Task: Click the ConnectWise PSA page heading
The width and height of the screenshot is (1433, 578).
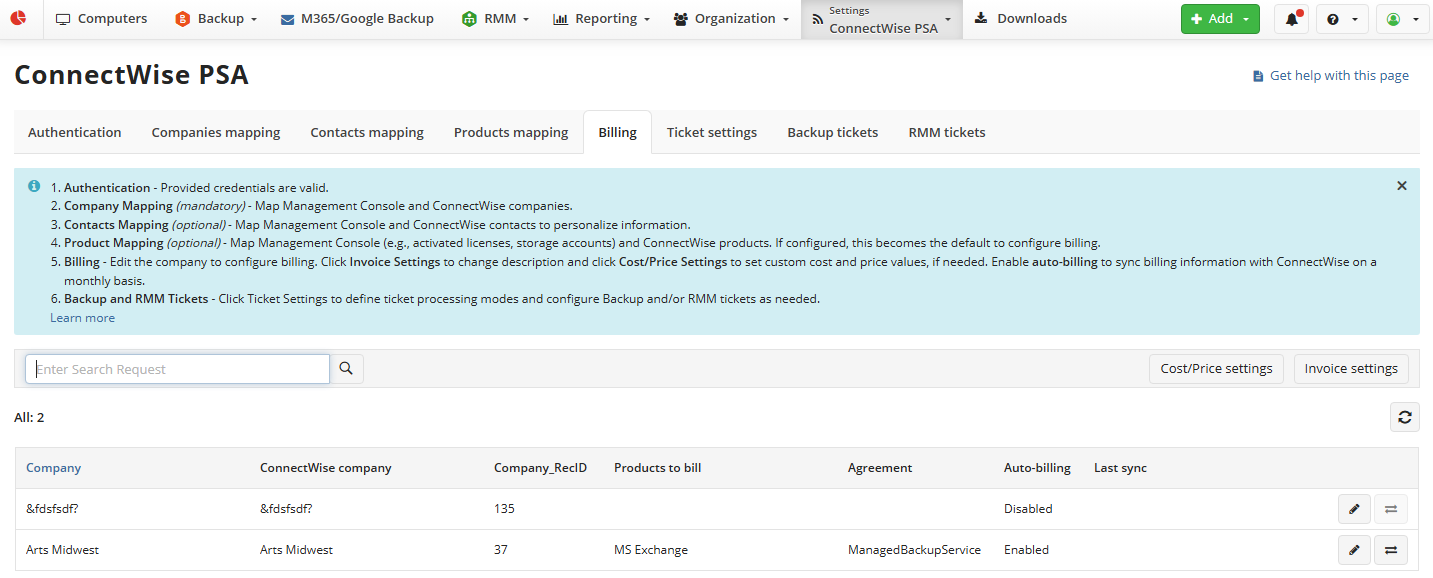Action: pyautogui.click(x=131, y=75)
